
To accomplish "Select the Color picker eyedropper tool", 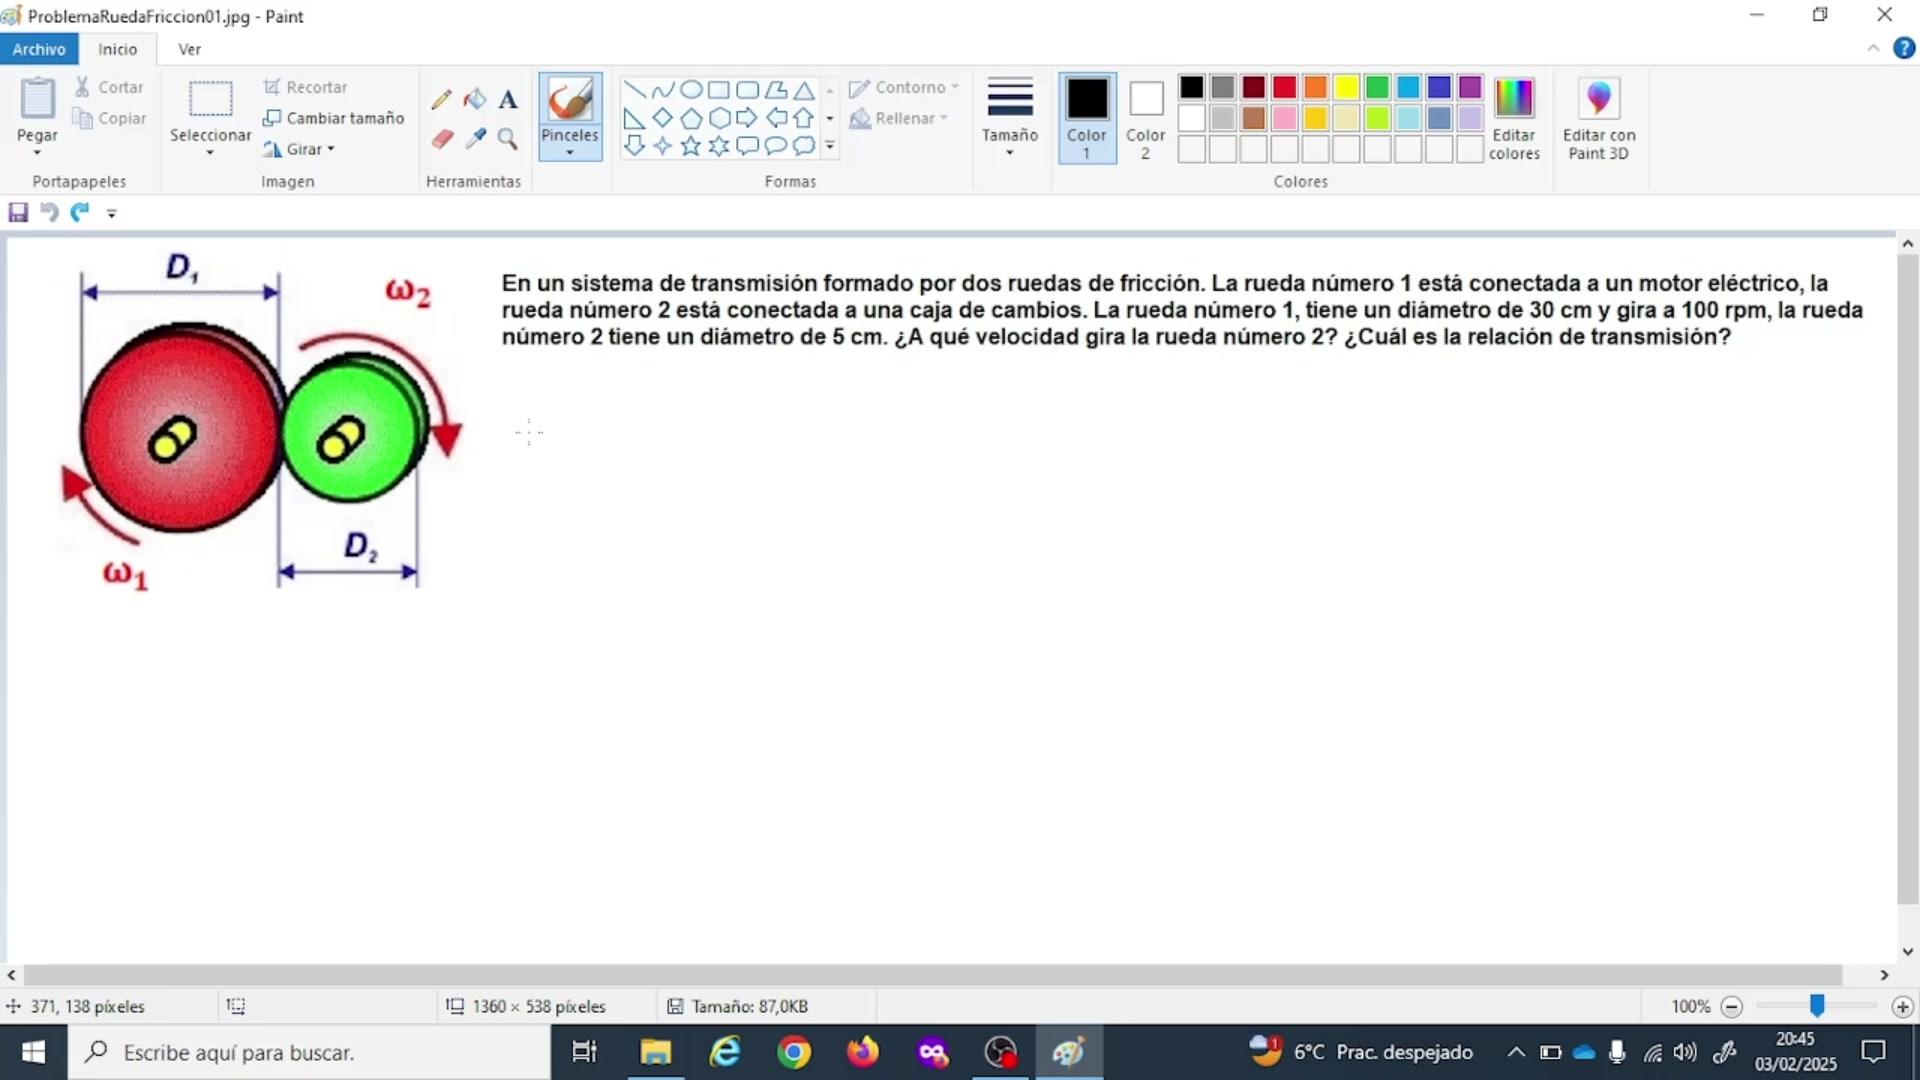I will pyautogui.click(x=475, y=138).
